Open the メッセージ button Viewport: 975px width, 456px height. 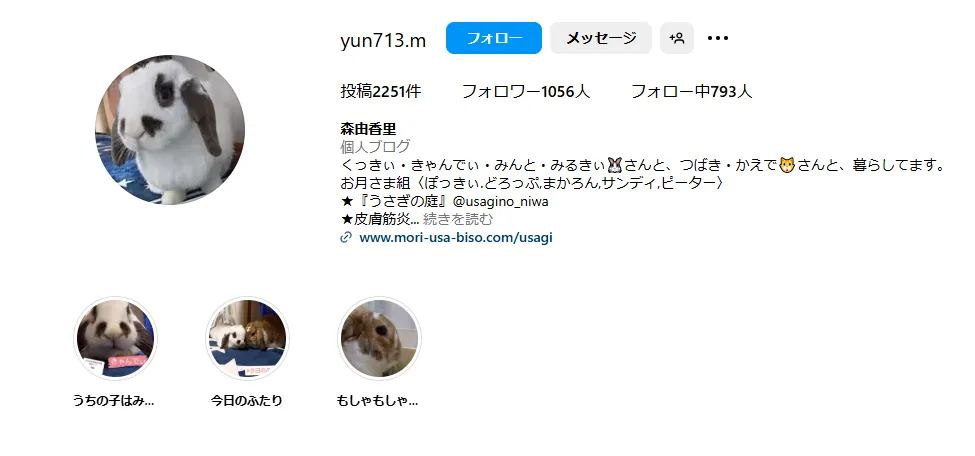click(601, 38)
